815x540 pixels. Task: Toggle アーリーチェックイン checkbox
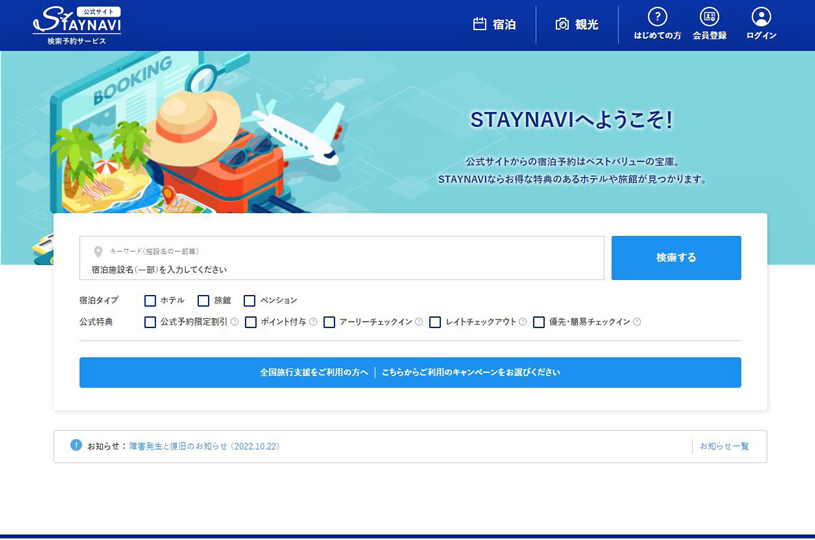tap(329, 322)
